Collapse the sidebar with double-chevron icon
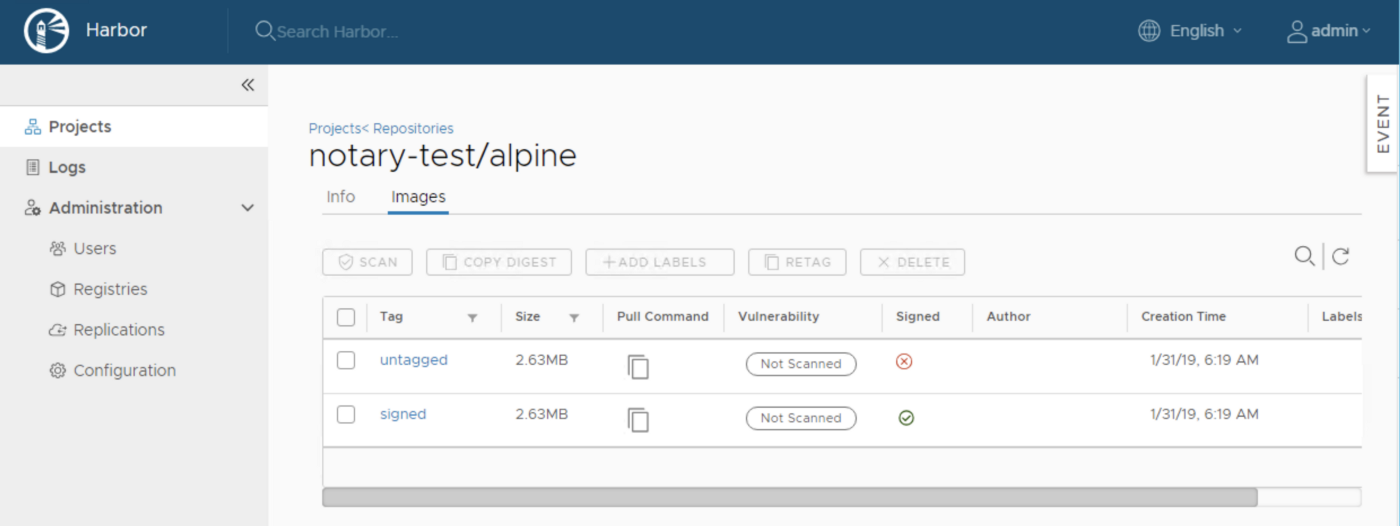 click(248, 85)
